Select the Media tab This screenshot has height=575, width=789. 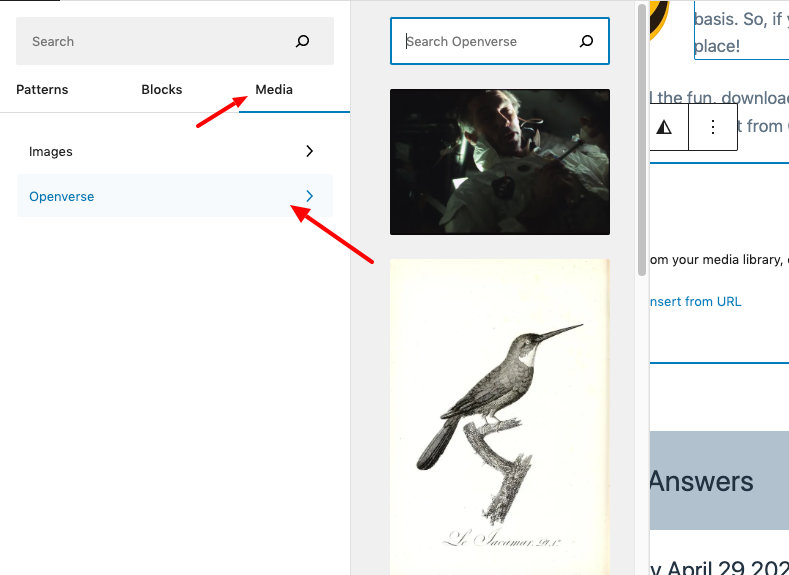pyautogui.click(x=274, y=90)
